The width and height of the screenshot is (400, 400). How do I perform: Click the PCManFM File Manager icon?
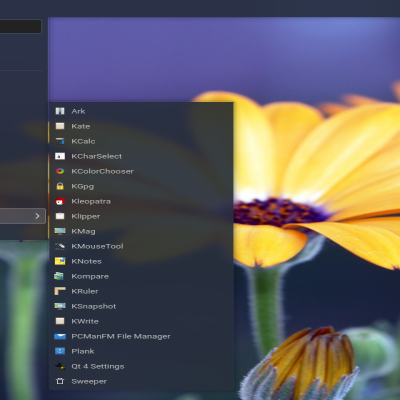(x=60, y=336)
